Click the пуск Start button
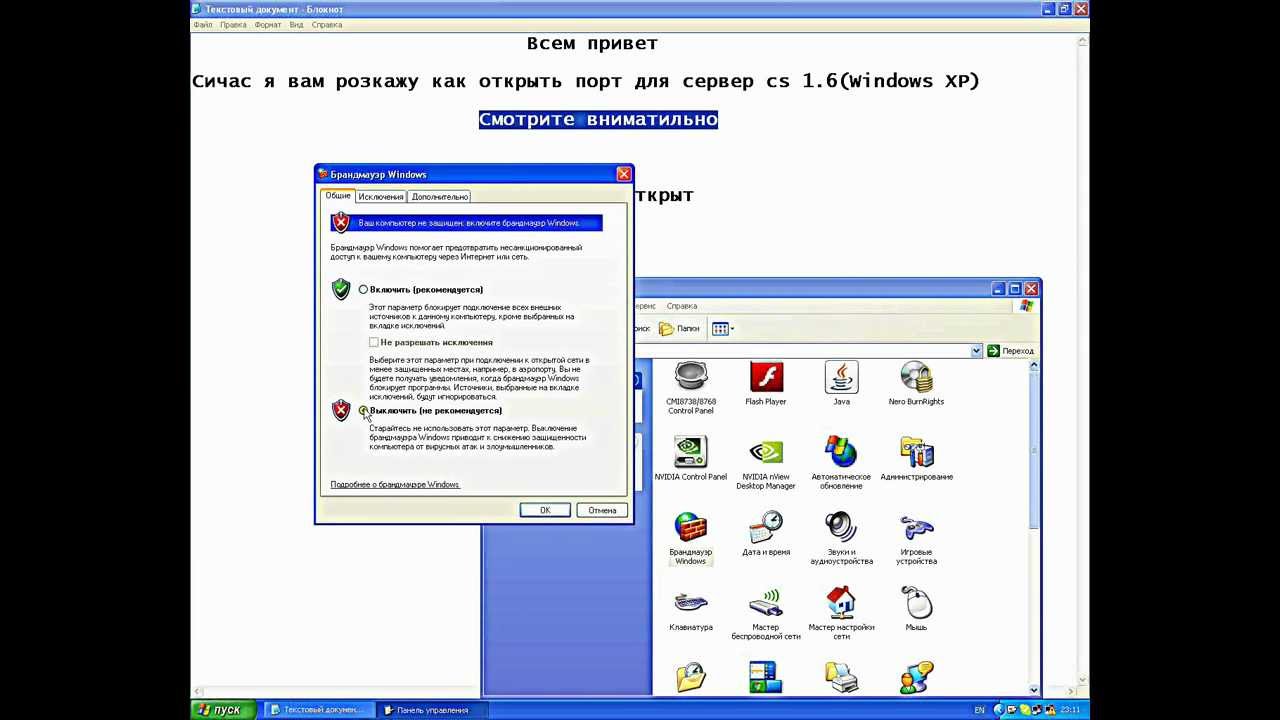 pyautogui.click(x=221, y=710)
